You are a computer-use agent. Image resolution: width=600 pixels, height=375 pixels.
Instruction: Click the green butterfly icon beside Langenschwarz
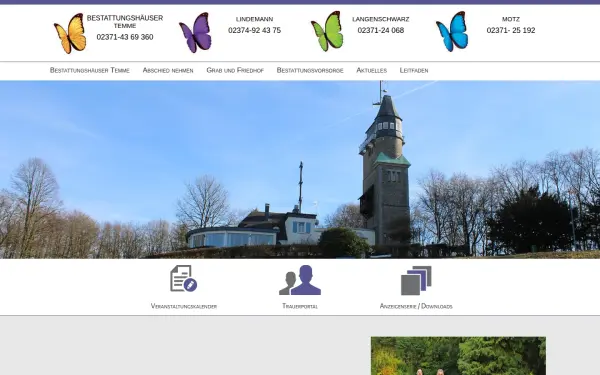tap(327, 31)
